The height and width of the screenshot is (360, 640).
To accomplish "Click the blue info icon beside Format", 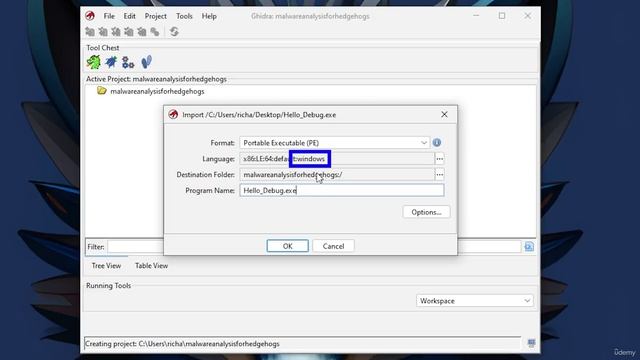I will tap(437, 142).
